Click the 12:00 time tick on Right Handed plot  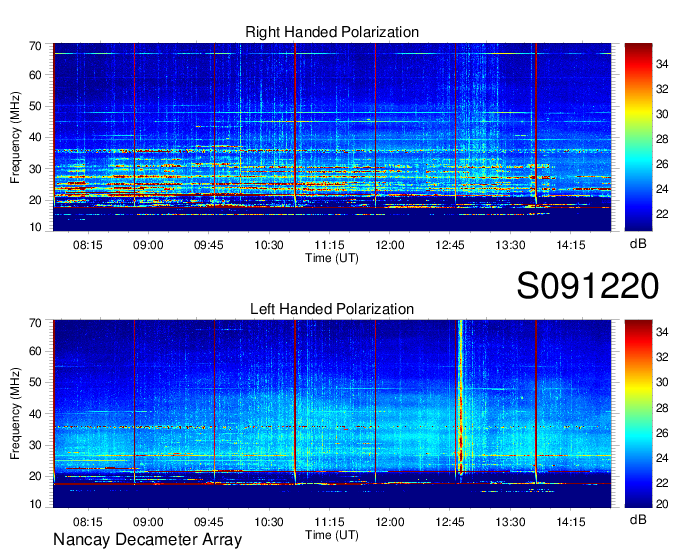click(389, 245)
